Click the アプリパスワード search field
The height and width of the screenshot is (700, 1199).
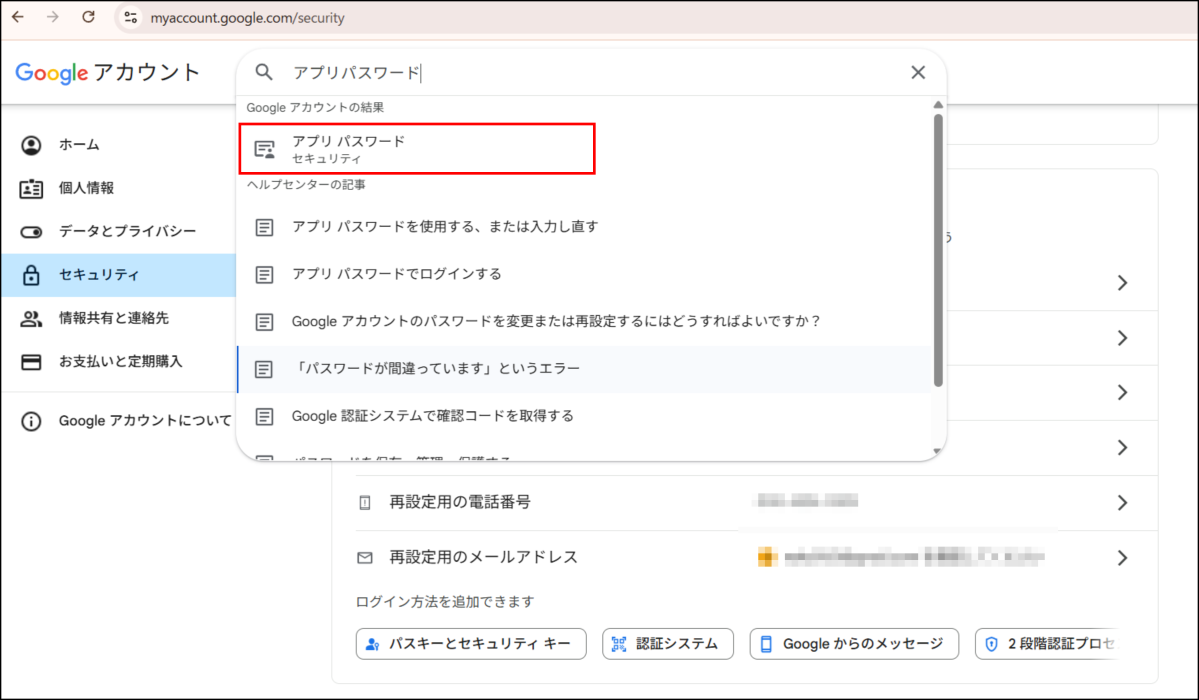coord(589,73)
